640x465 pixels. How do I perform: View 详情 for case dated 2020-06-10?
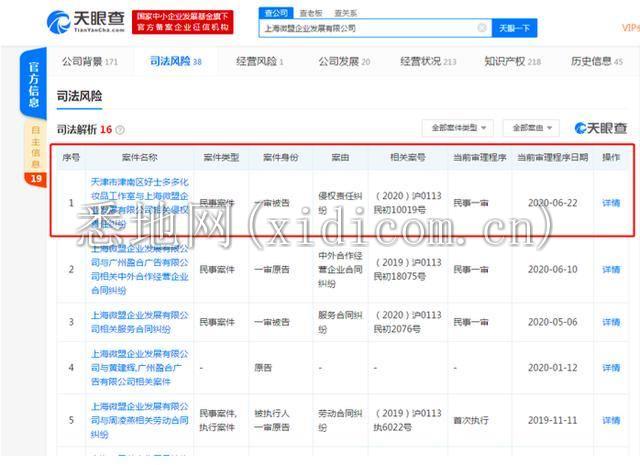[x=611, y=269]
